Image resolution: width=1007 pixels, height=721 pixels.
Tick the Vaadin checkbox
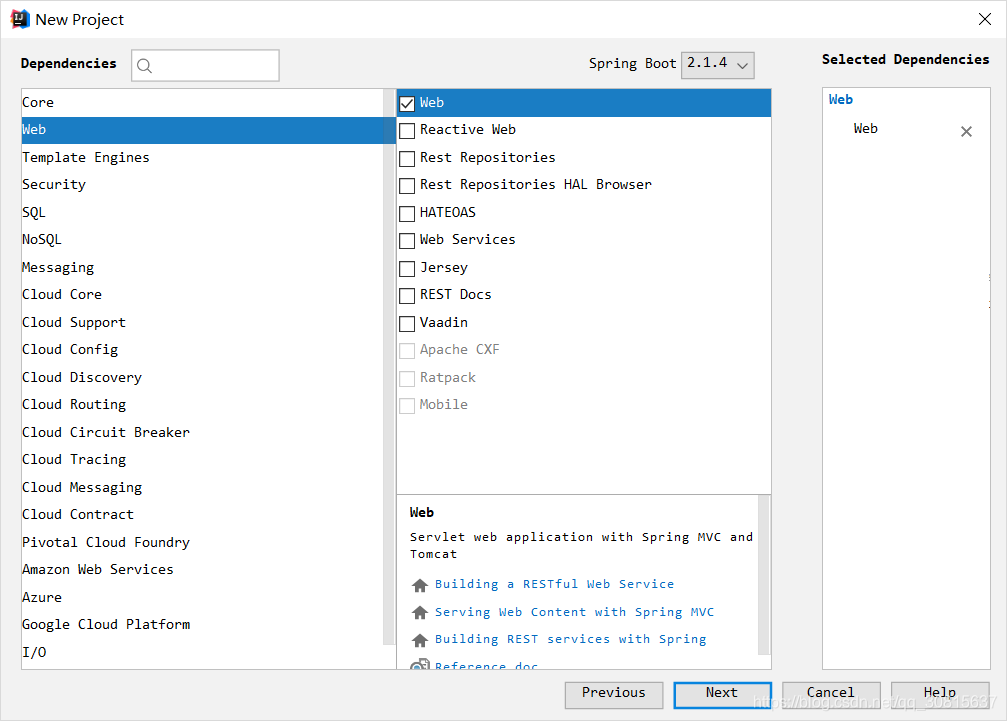[x=407, y=324]
